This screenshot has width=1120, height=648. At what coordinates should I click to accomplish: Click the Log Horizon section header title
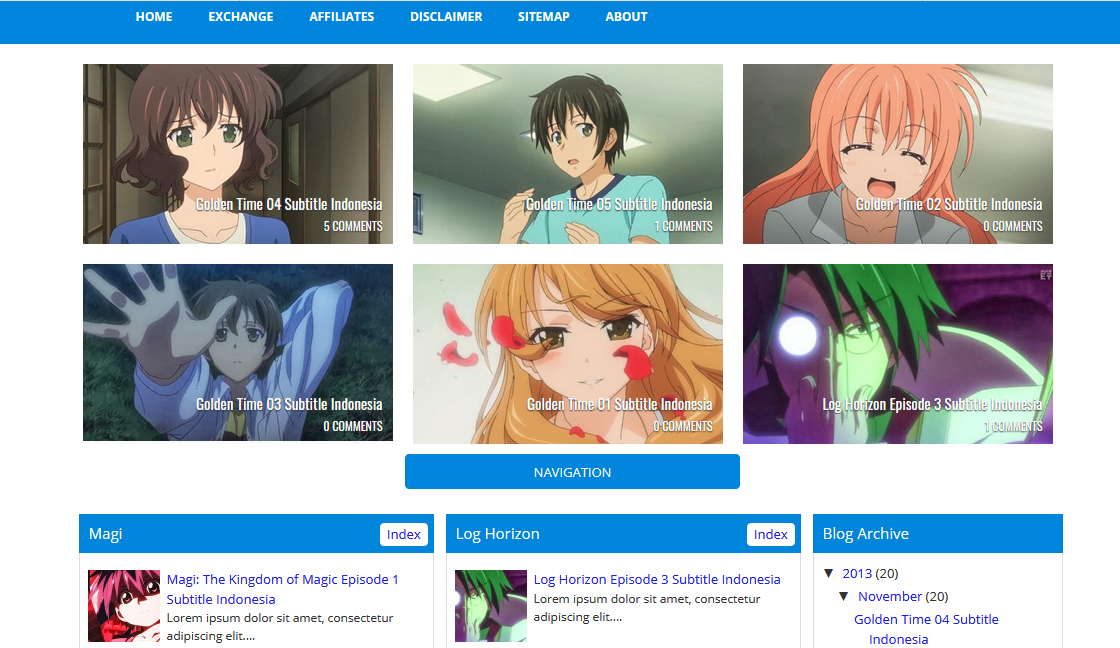[498, 534]
